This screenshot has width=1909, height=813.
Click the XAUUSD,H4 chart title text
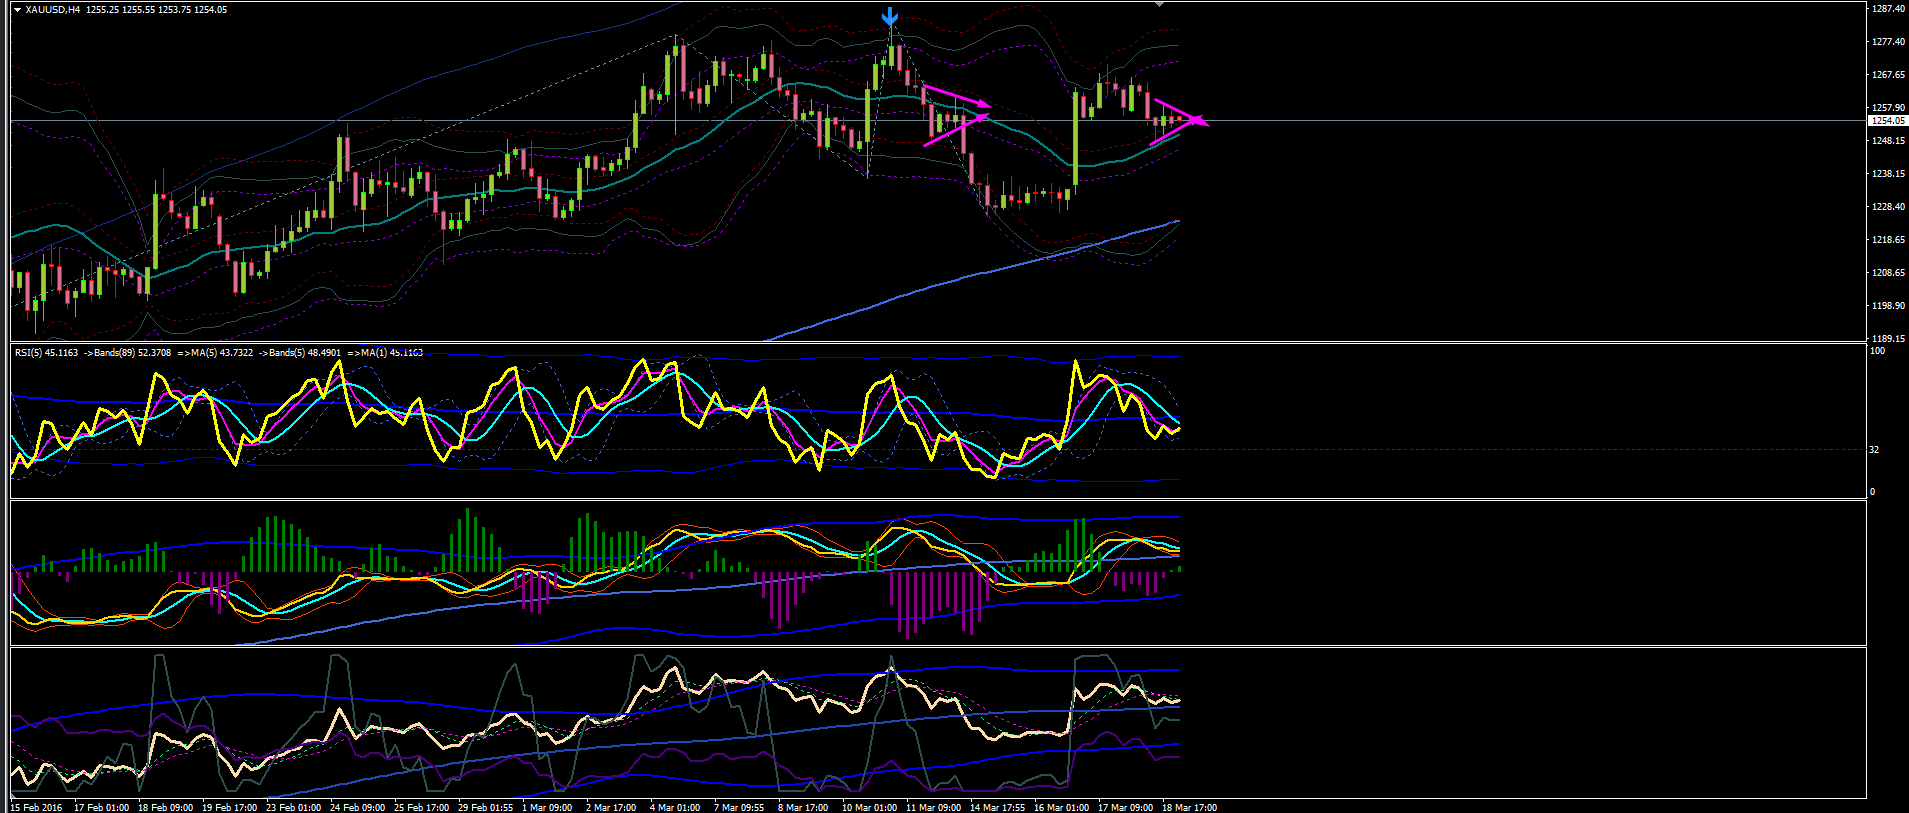click(x=53, y=10)
